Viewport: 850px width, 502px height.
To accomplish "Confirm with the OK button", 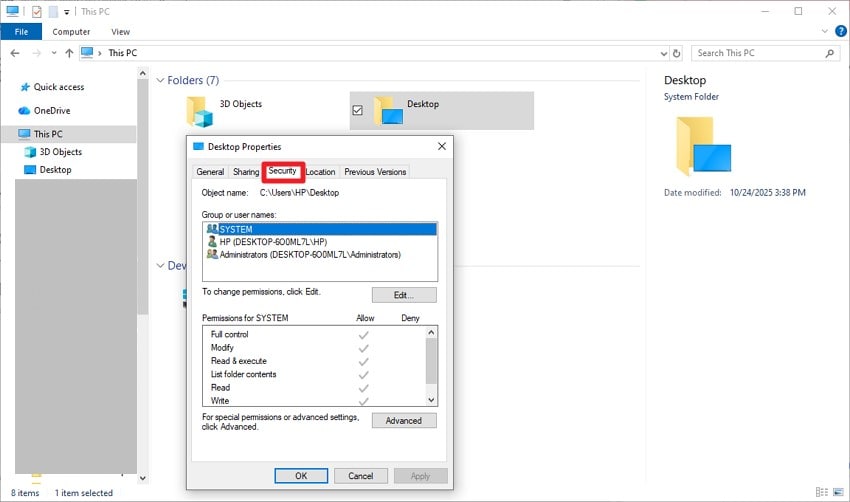I will [x=301, y=476].
